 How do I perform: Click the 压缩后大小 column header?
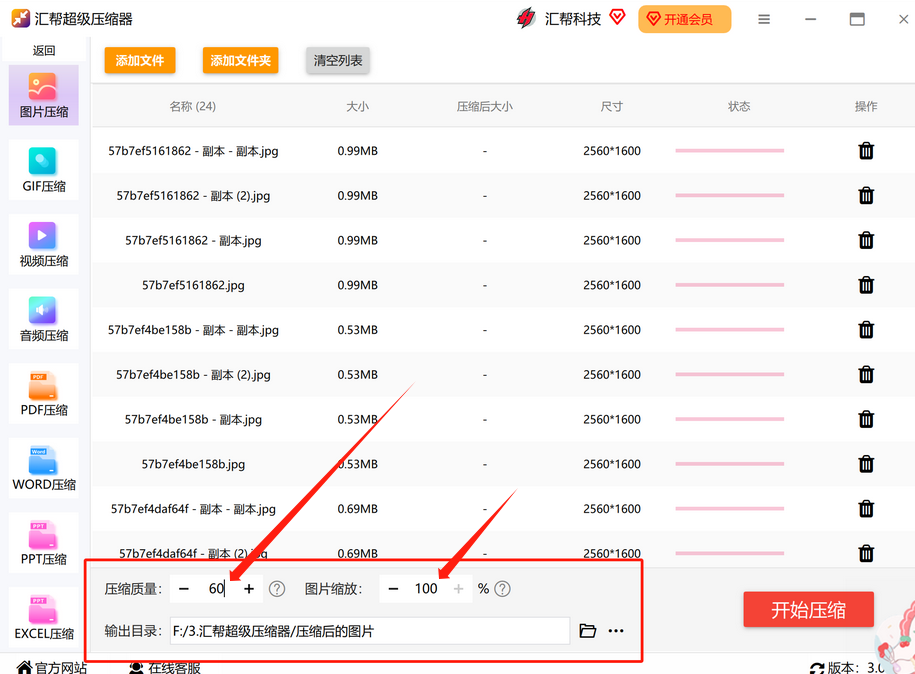click(484, 106)
